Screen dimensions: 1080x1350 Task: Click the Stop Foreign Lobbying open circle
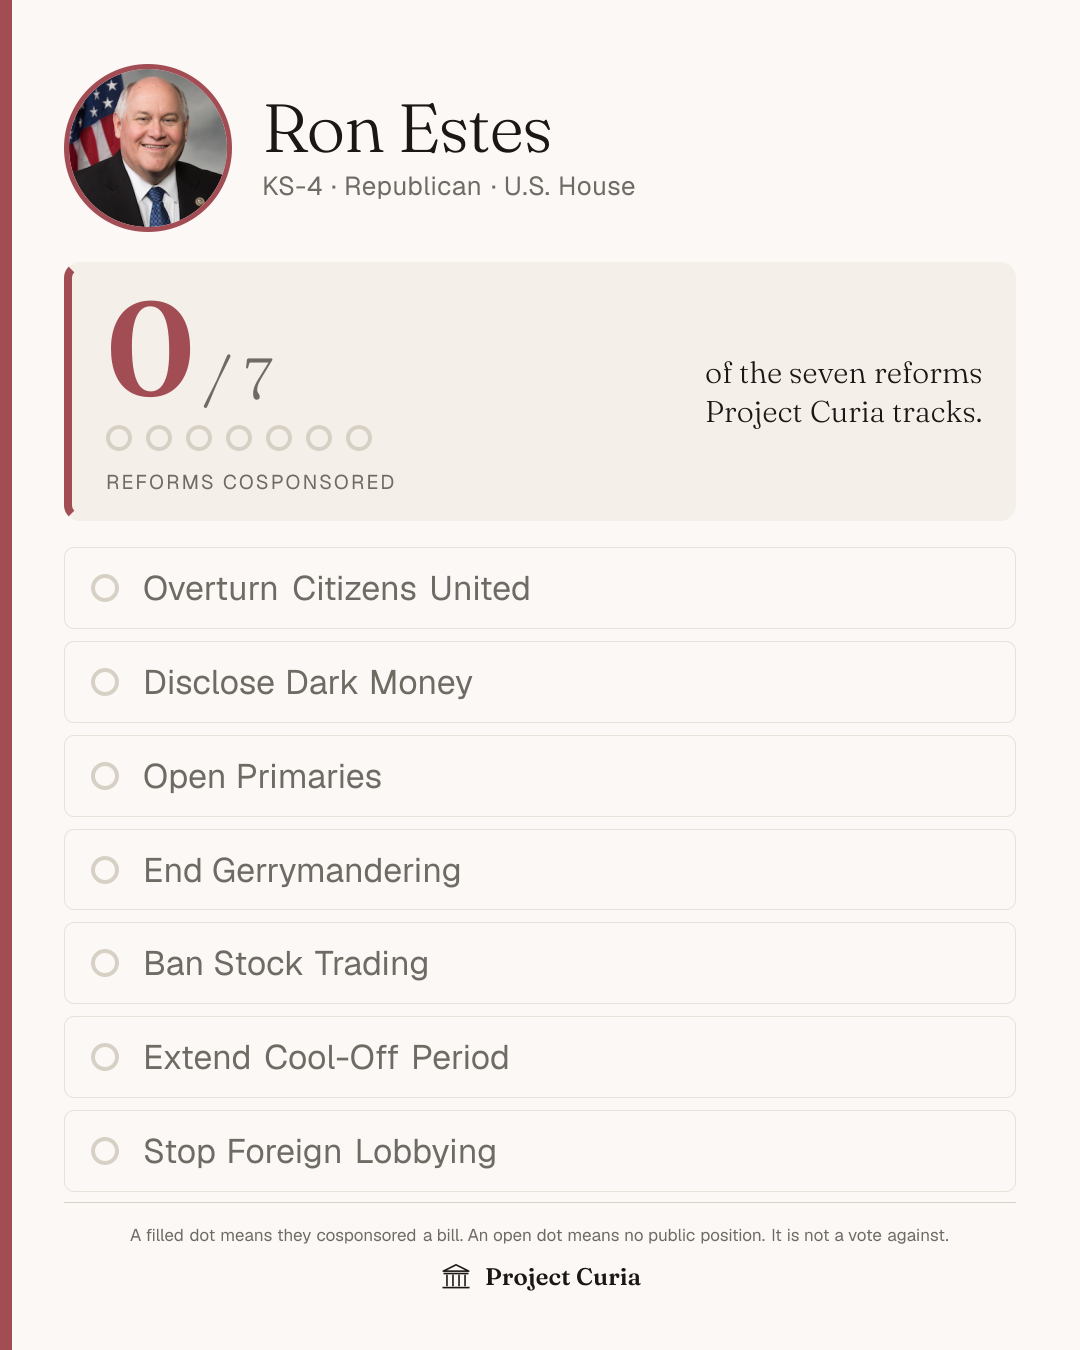pos(105,1151)
